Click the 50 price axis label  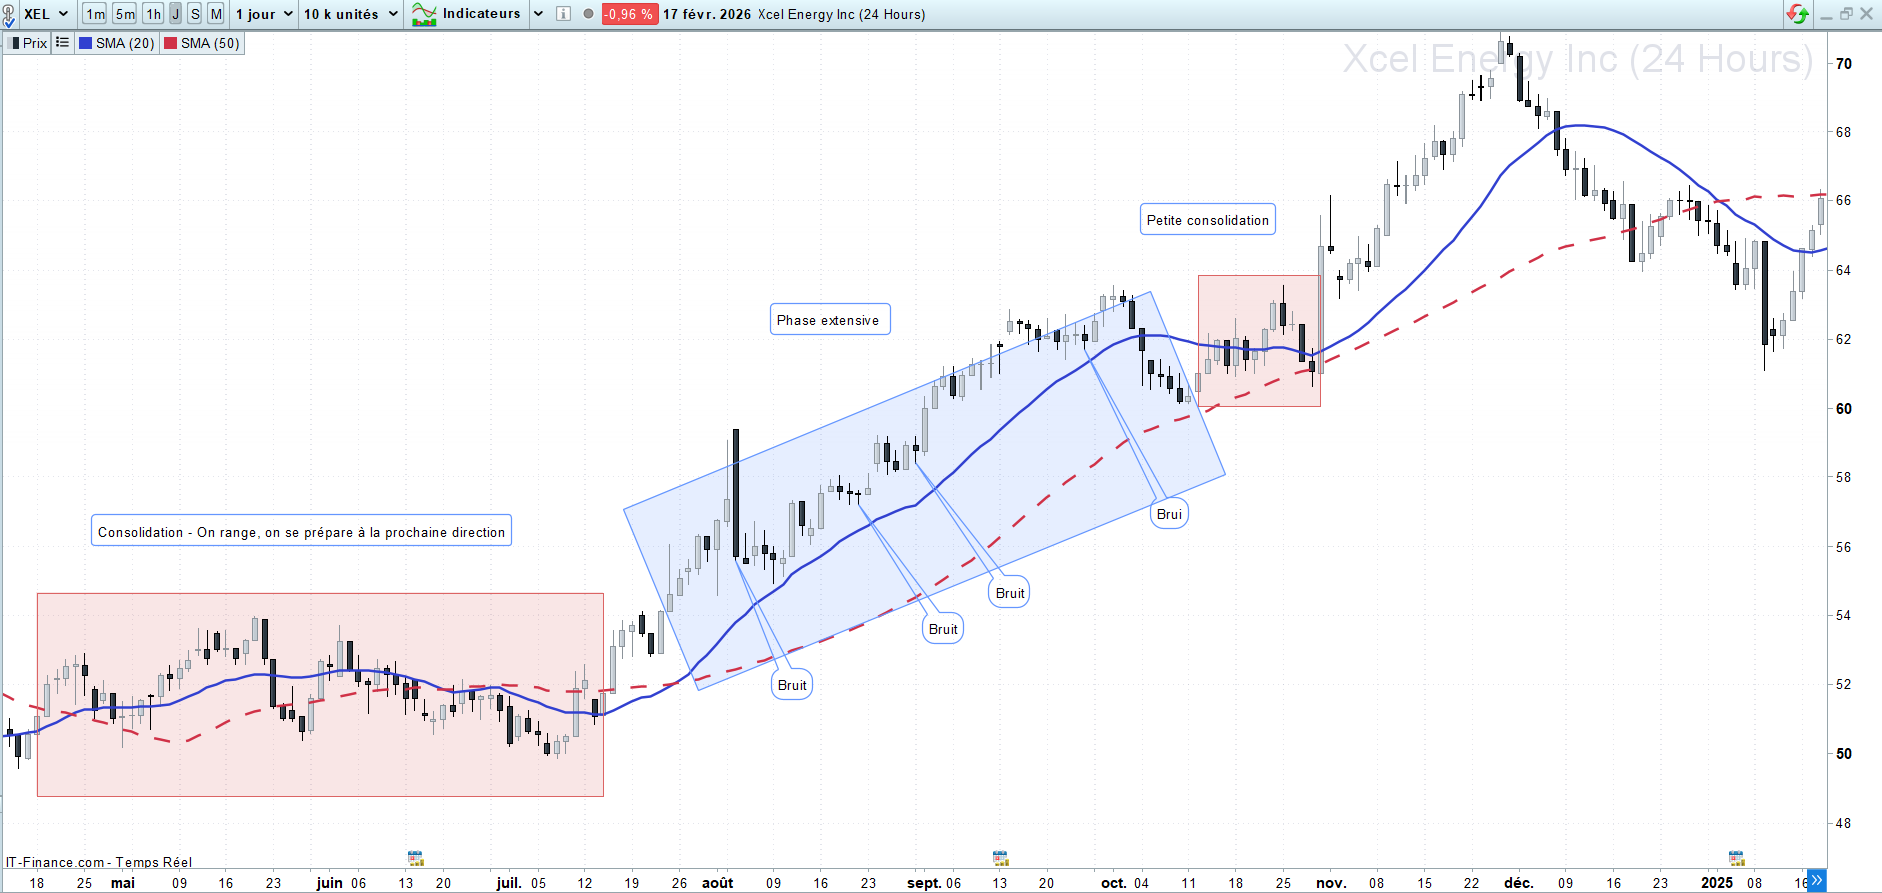point(1844,753)
